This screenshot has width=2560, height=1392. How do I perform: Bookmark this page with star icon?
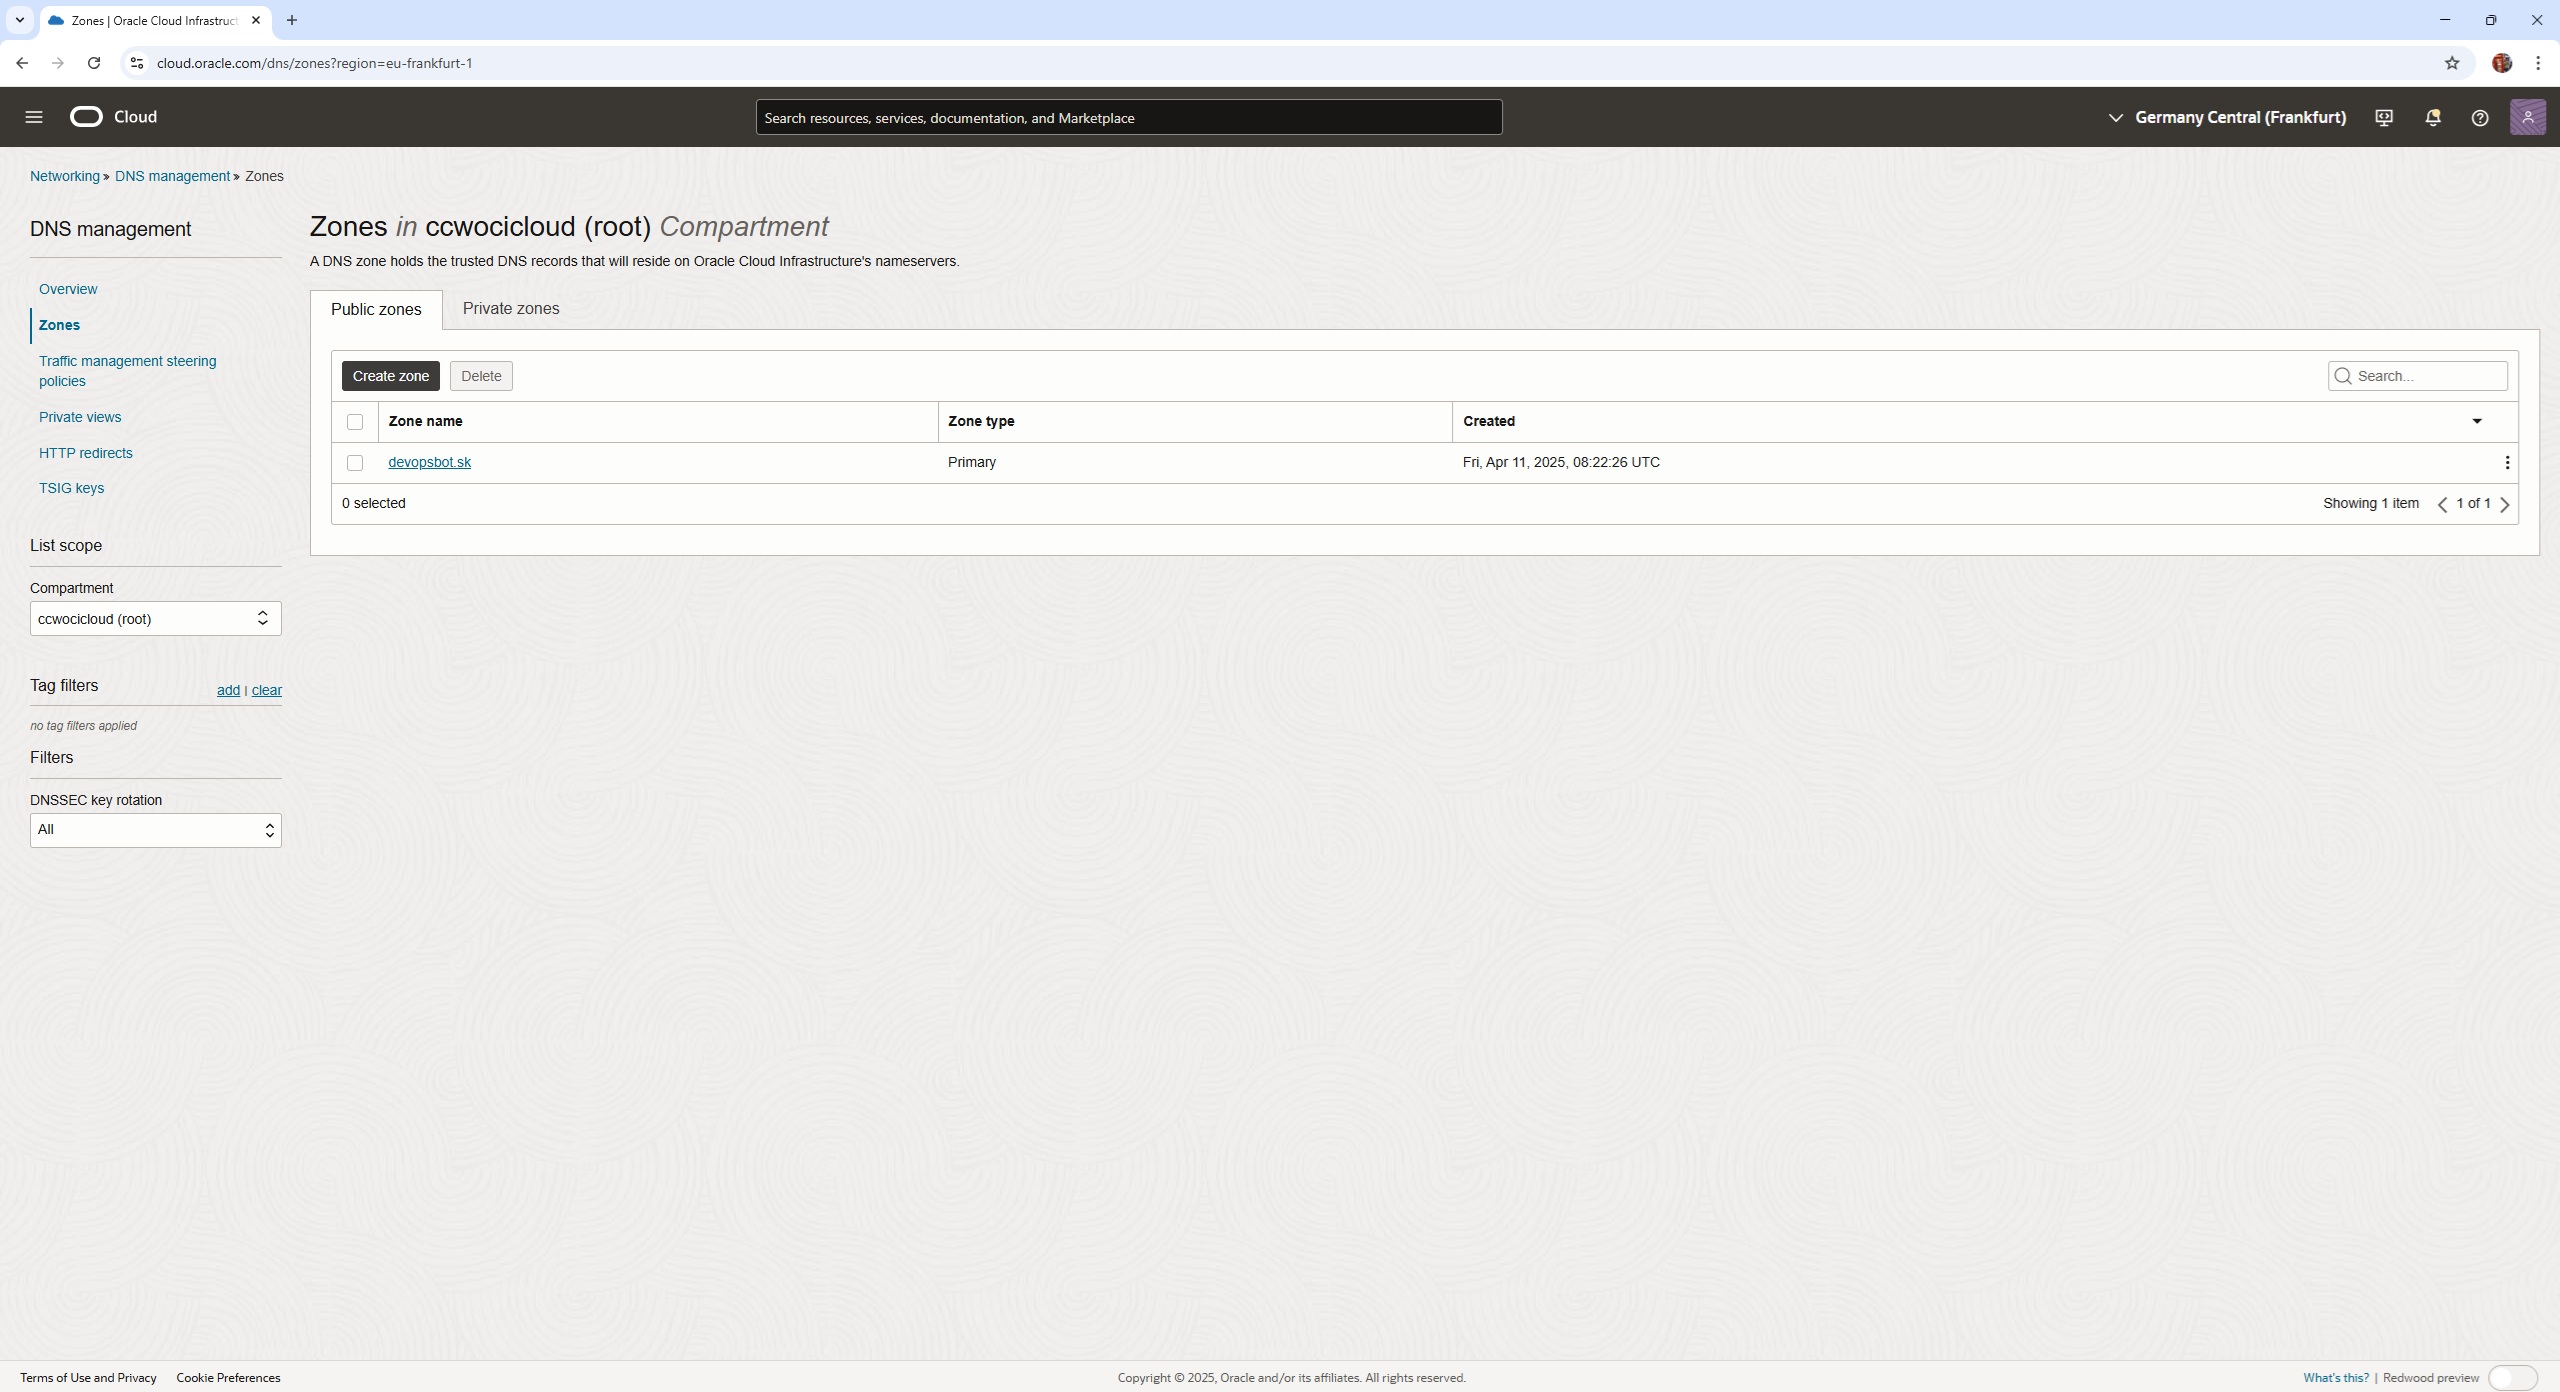[2452, 63]
